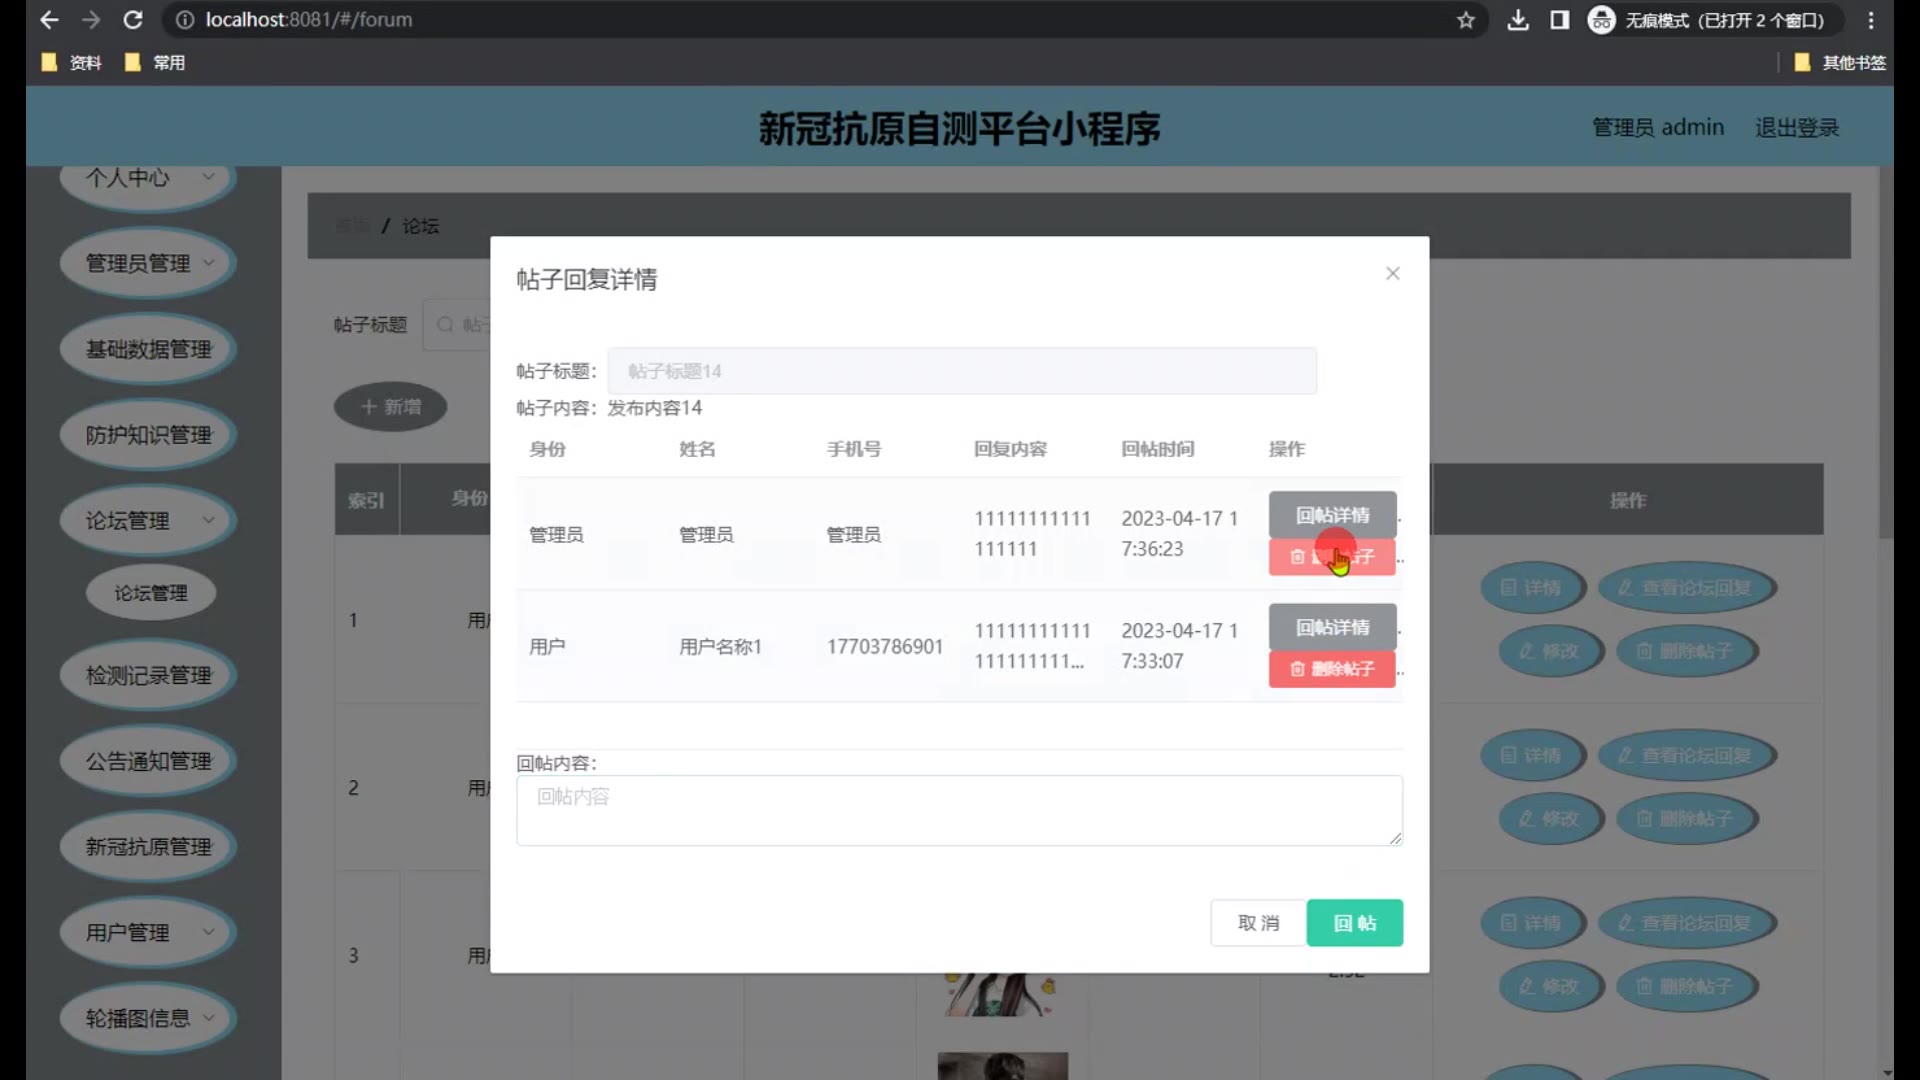Open the 公告通知管理 menu item

click(148, 761)
